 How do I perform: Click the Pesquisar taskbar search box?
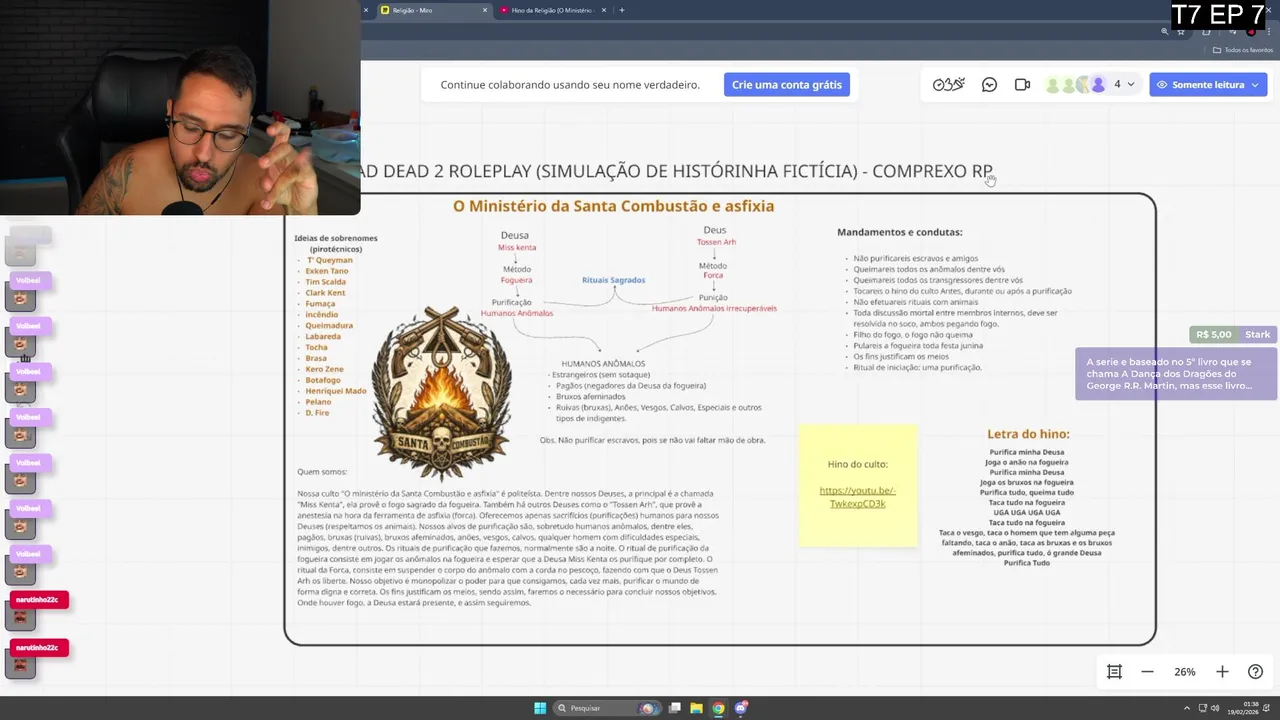click(605, 708)
